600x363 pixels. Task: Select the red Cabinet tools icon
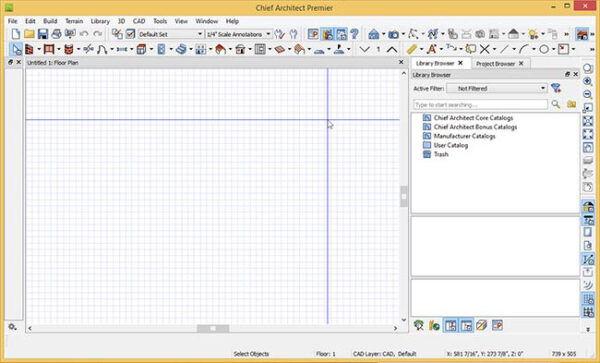(x=68, y=49)
